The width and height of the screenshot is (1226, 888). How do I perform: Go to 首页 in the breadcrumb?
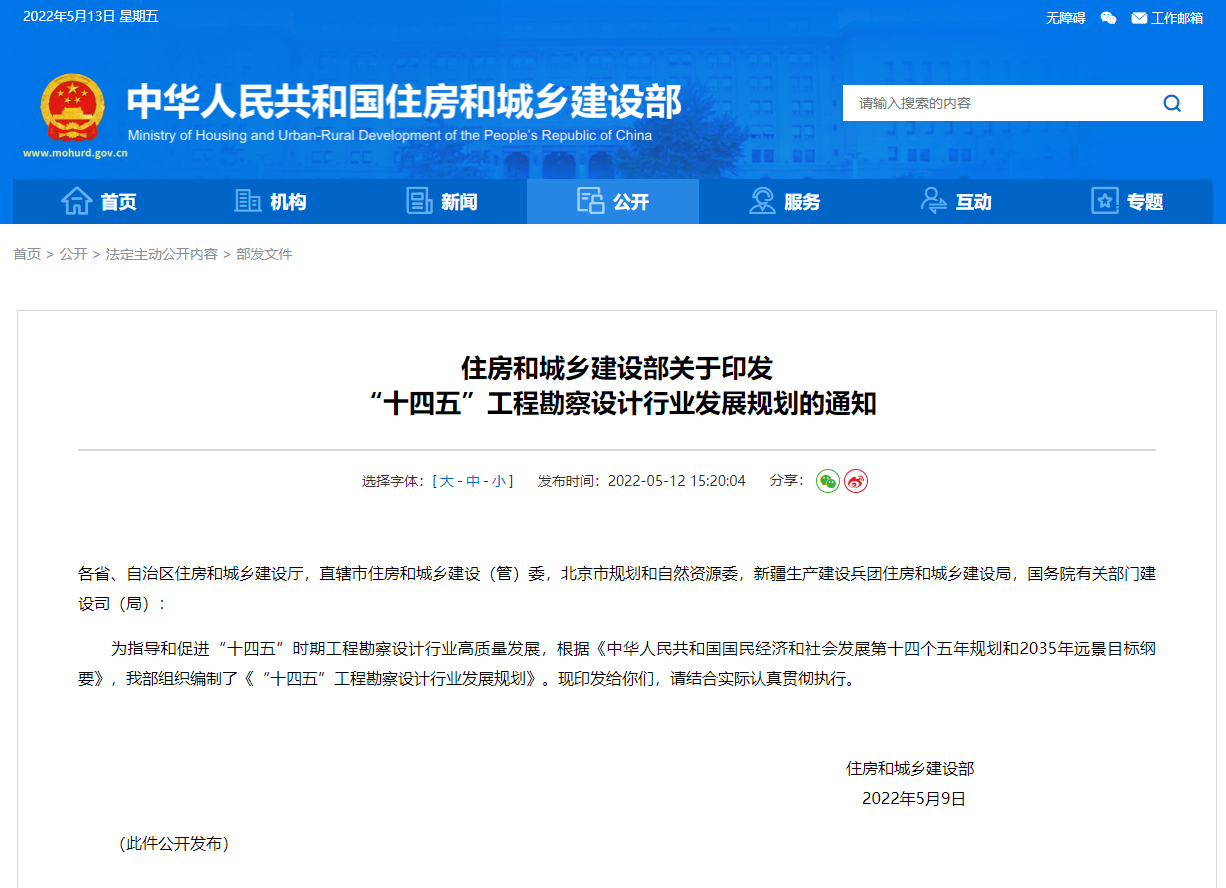(x=27, y=254)
